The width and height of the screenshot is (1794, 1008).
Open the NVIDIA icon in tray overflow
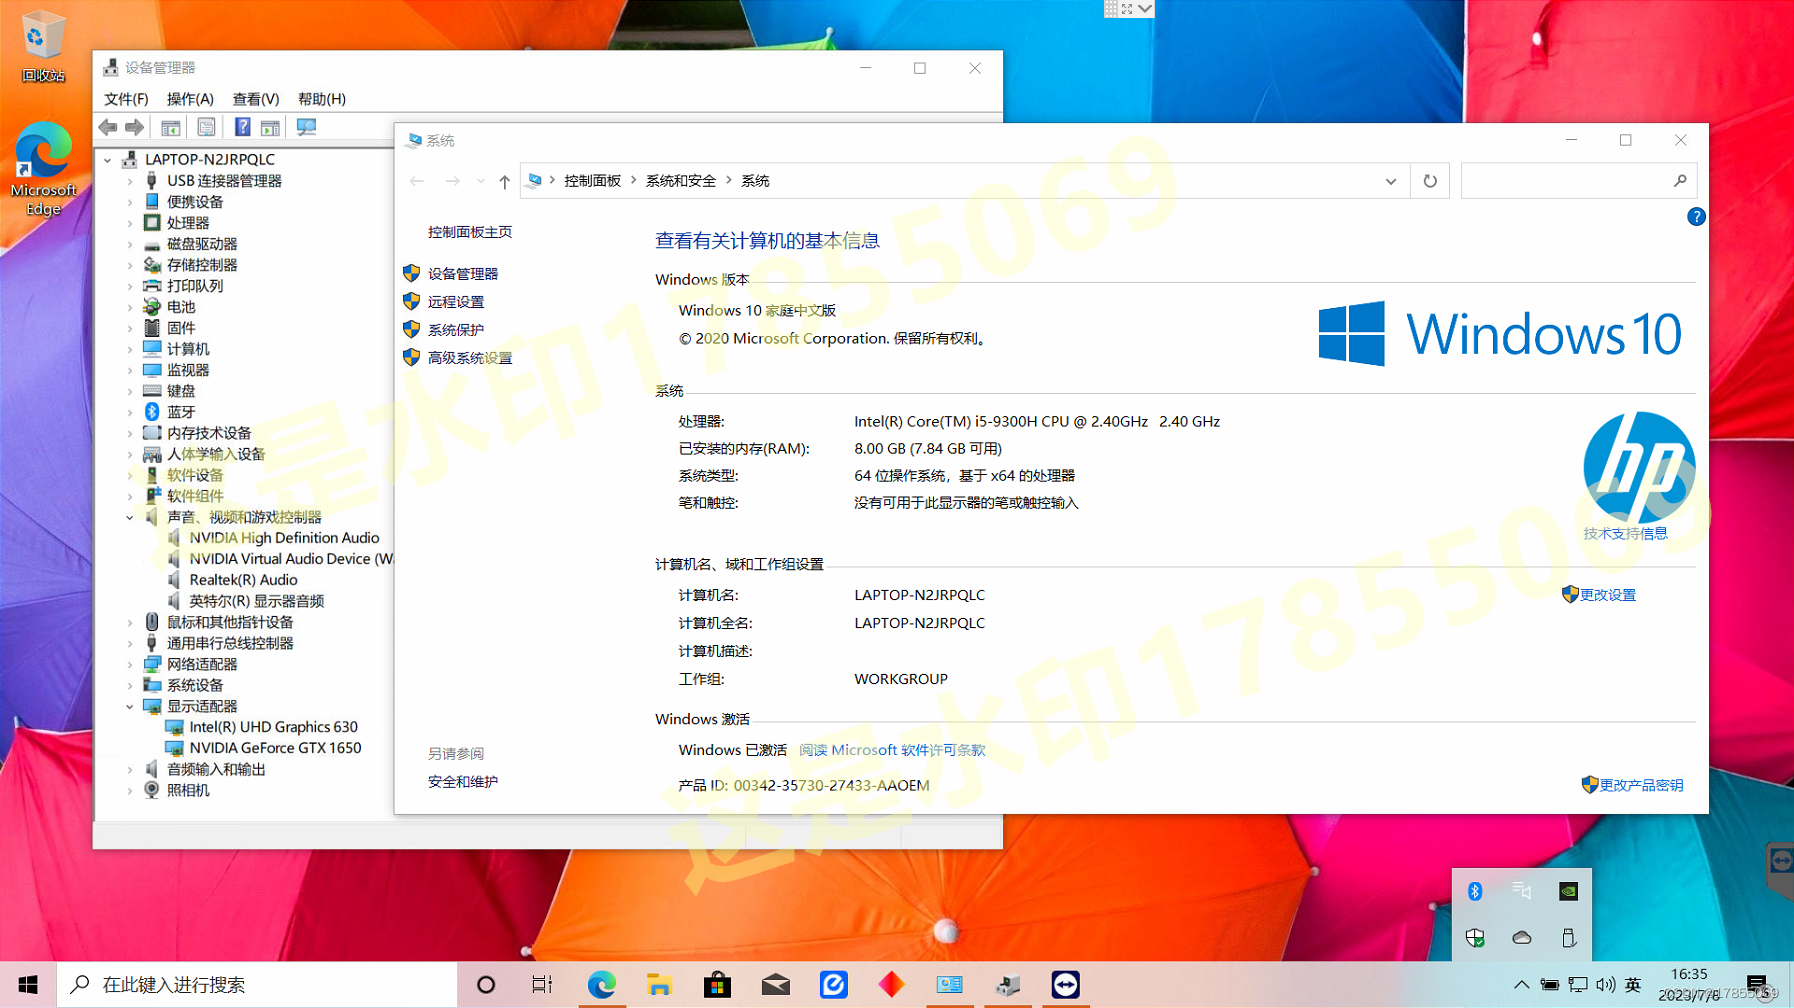coord(1568,891)
